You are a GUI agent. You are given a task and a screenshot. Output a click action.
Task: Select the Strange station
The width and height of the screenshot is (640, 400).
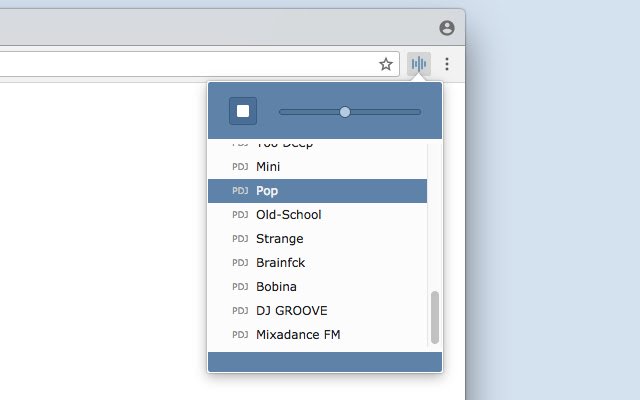[x=318, y=239]
